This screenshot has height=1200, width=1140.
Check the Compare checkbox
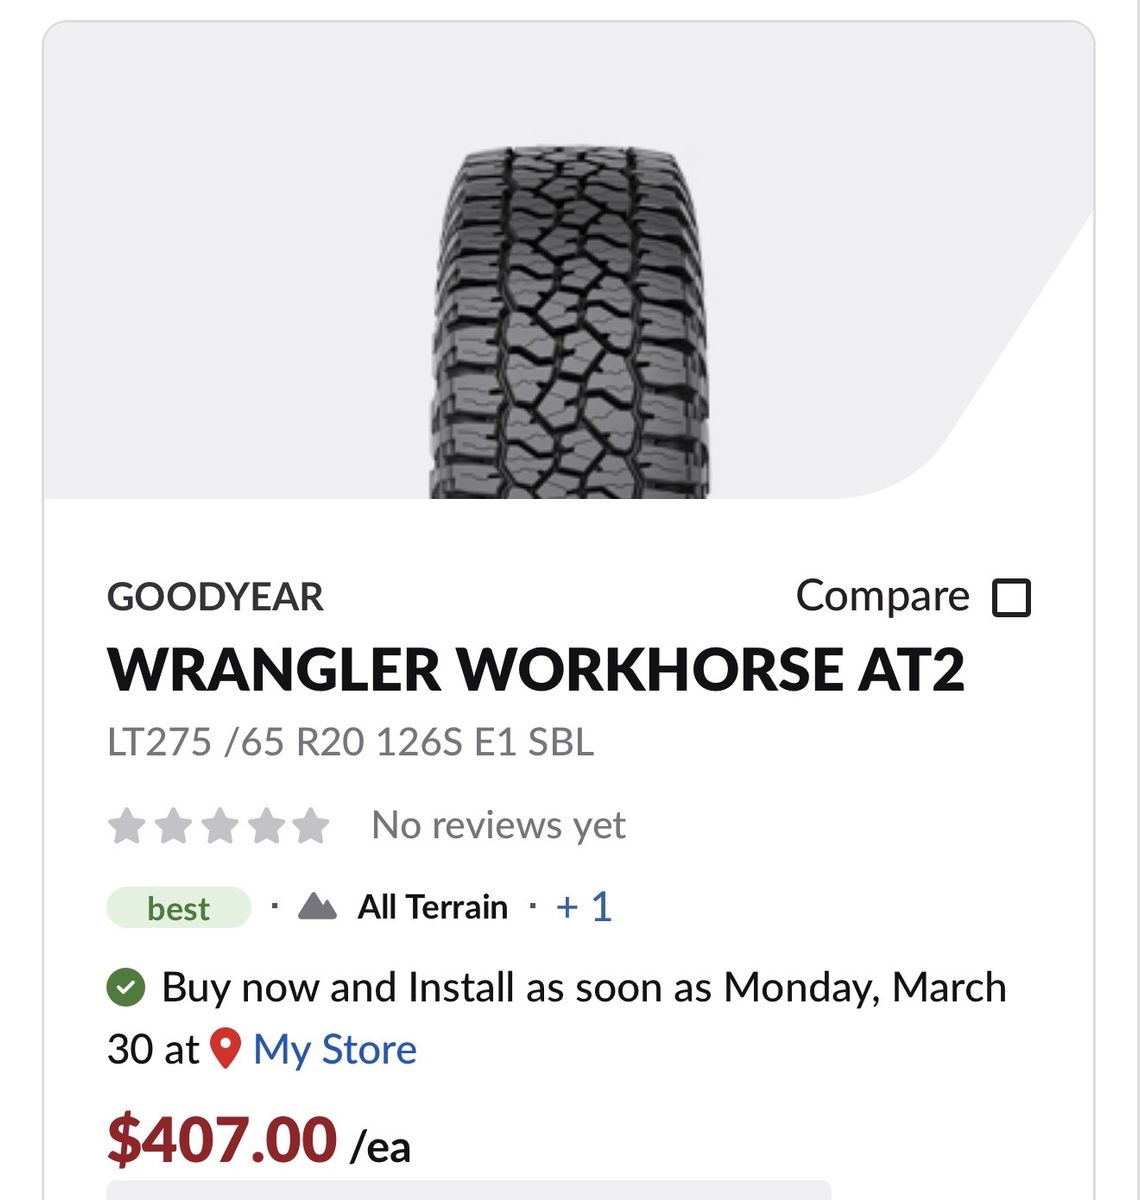pyautogui.click(x=1011, y=598)
